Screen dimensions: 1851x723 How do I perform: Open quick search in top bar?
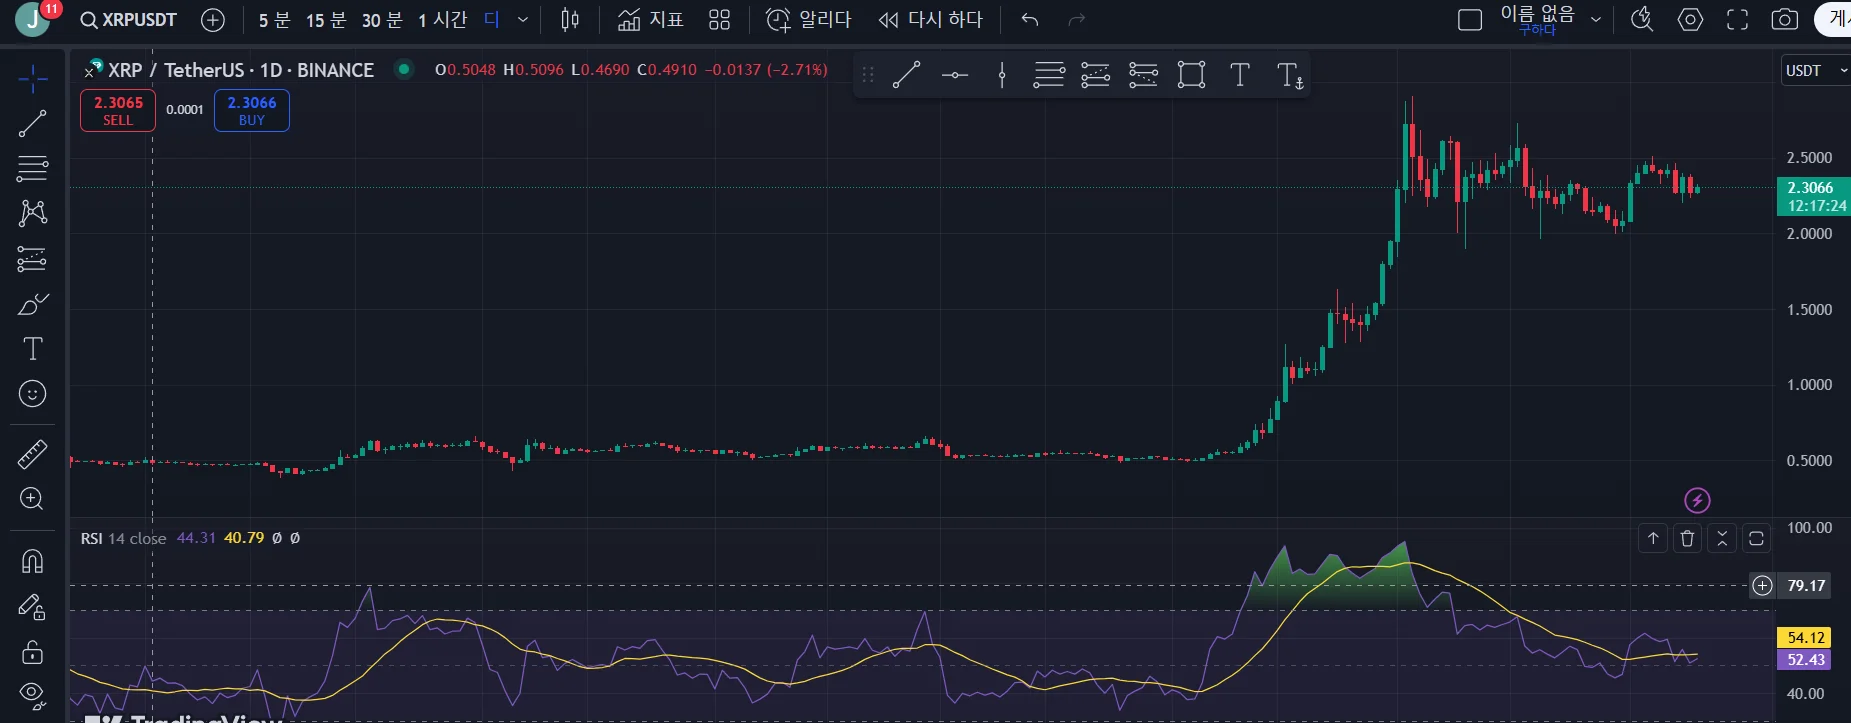1642,20
